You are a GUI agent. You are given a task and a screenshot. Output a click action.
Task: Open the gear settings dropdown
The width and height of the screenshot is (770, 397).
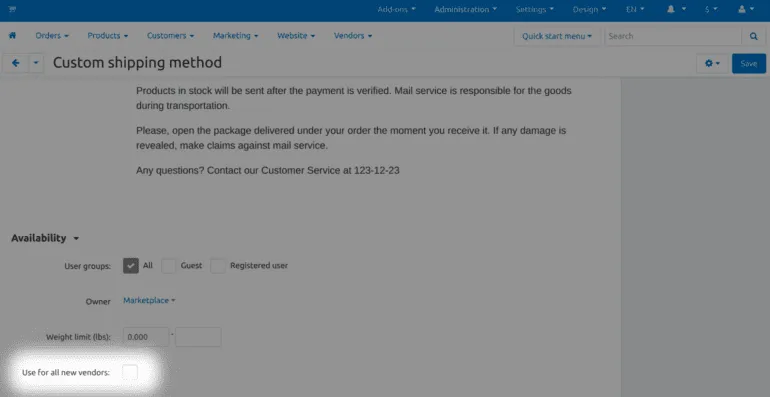pos(712,63)
